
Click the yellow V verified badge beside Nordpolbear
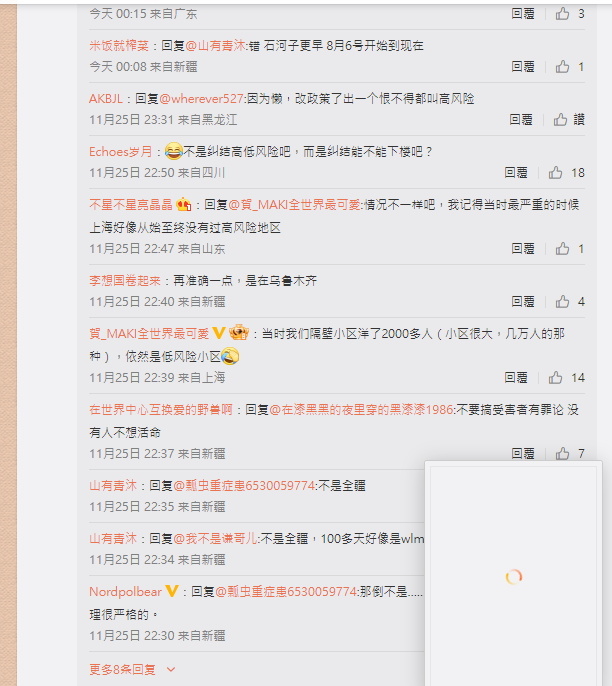tap(172, 591)
